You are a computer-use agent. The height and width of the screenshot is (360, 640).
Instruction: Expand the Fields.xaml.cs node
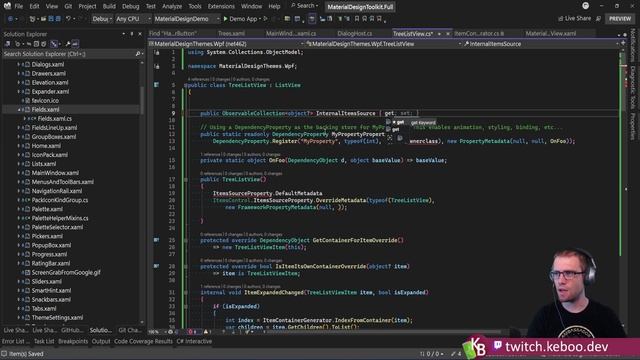pyautogui.click(x=24, y=119)
